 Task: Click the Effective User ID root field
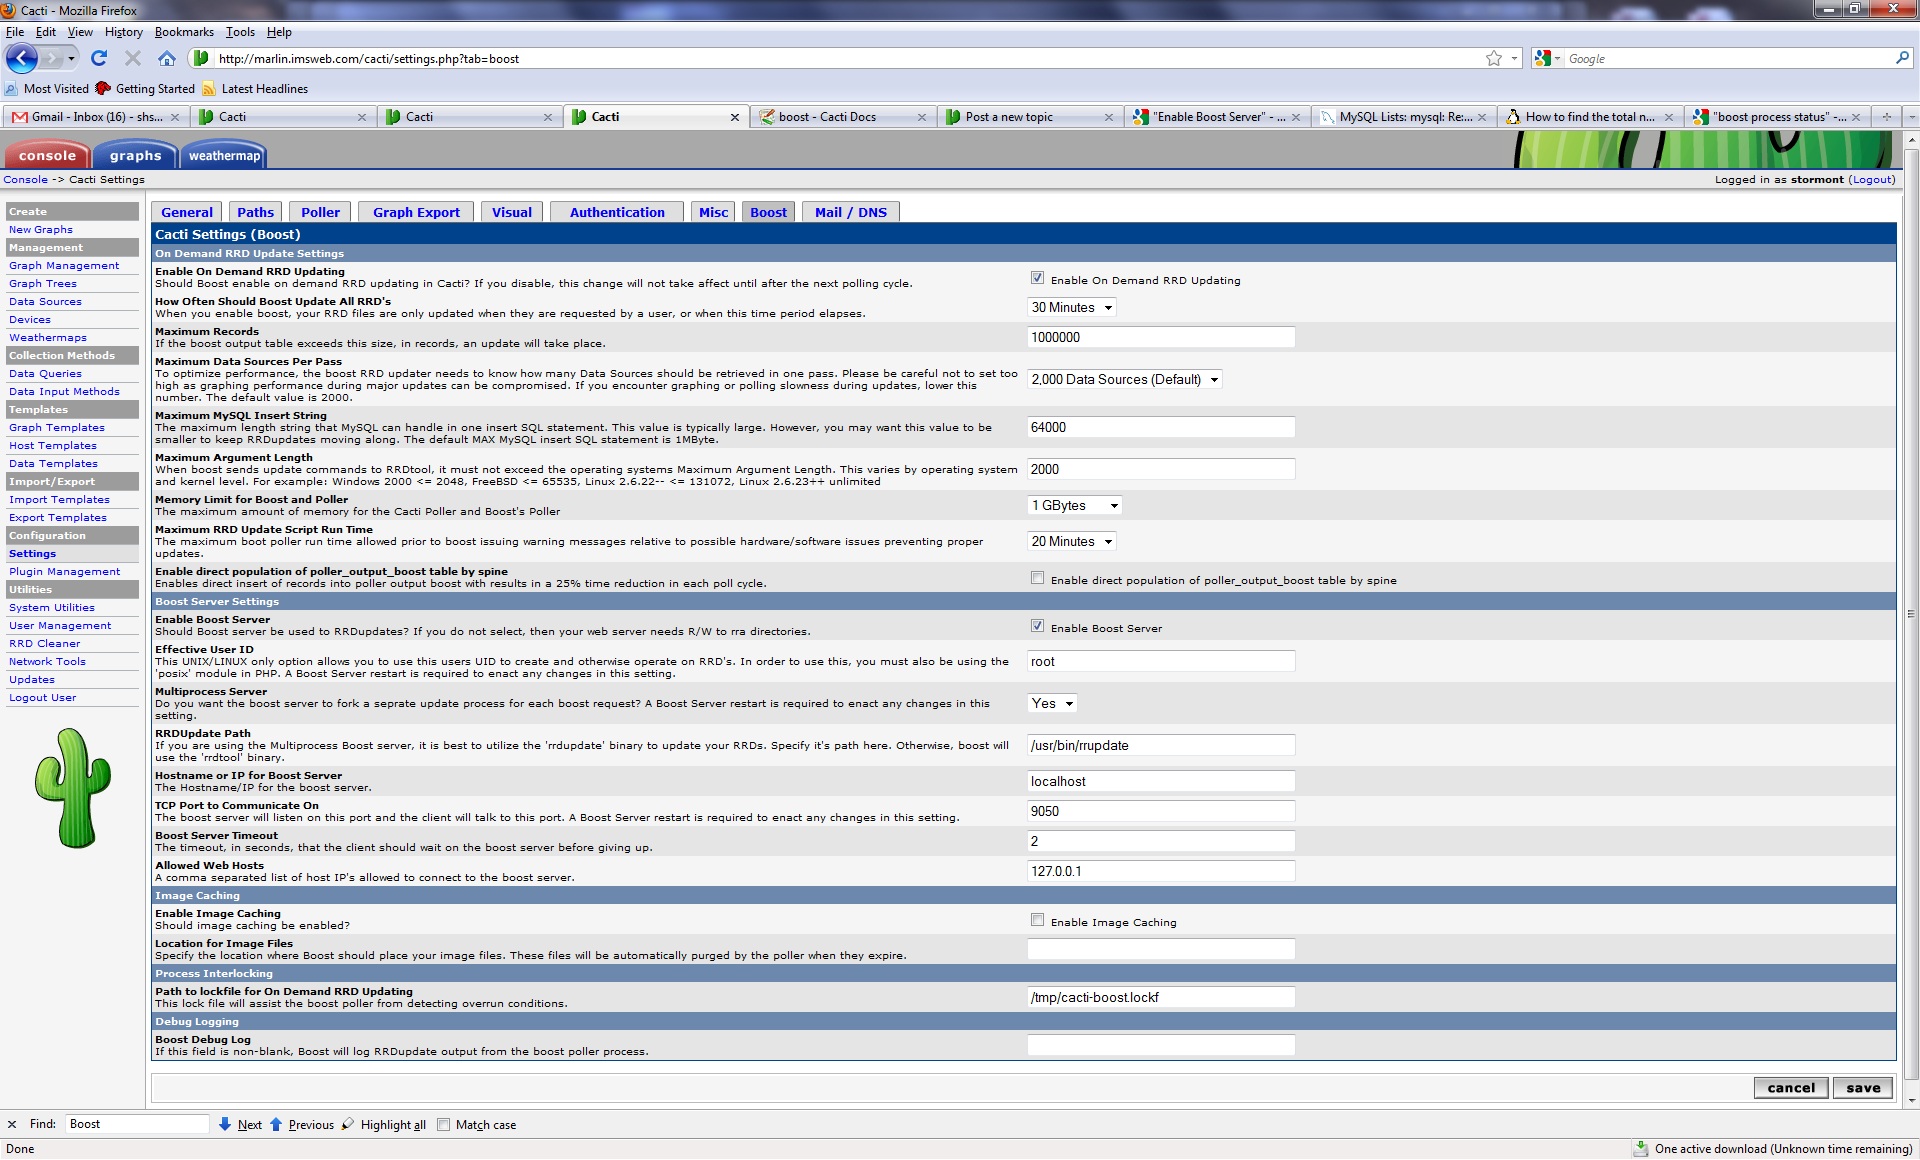click(x=1161, y=661)
